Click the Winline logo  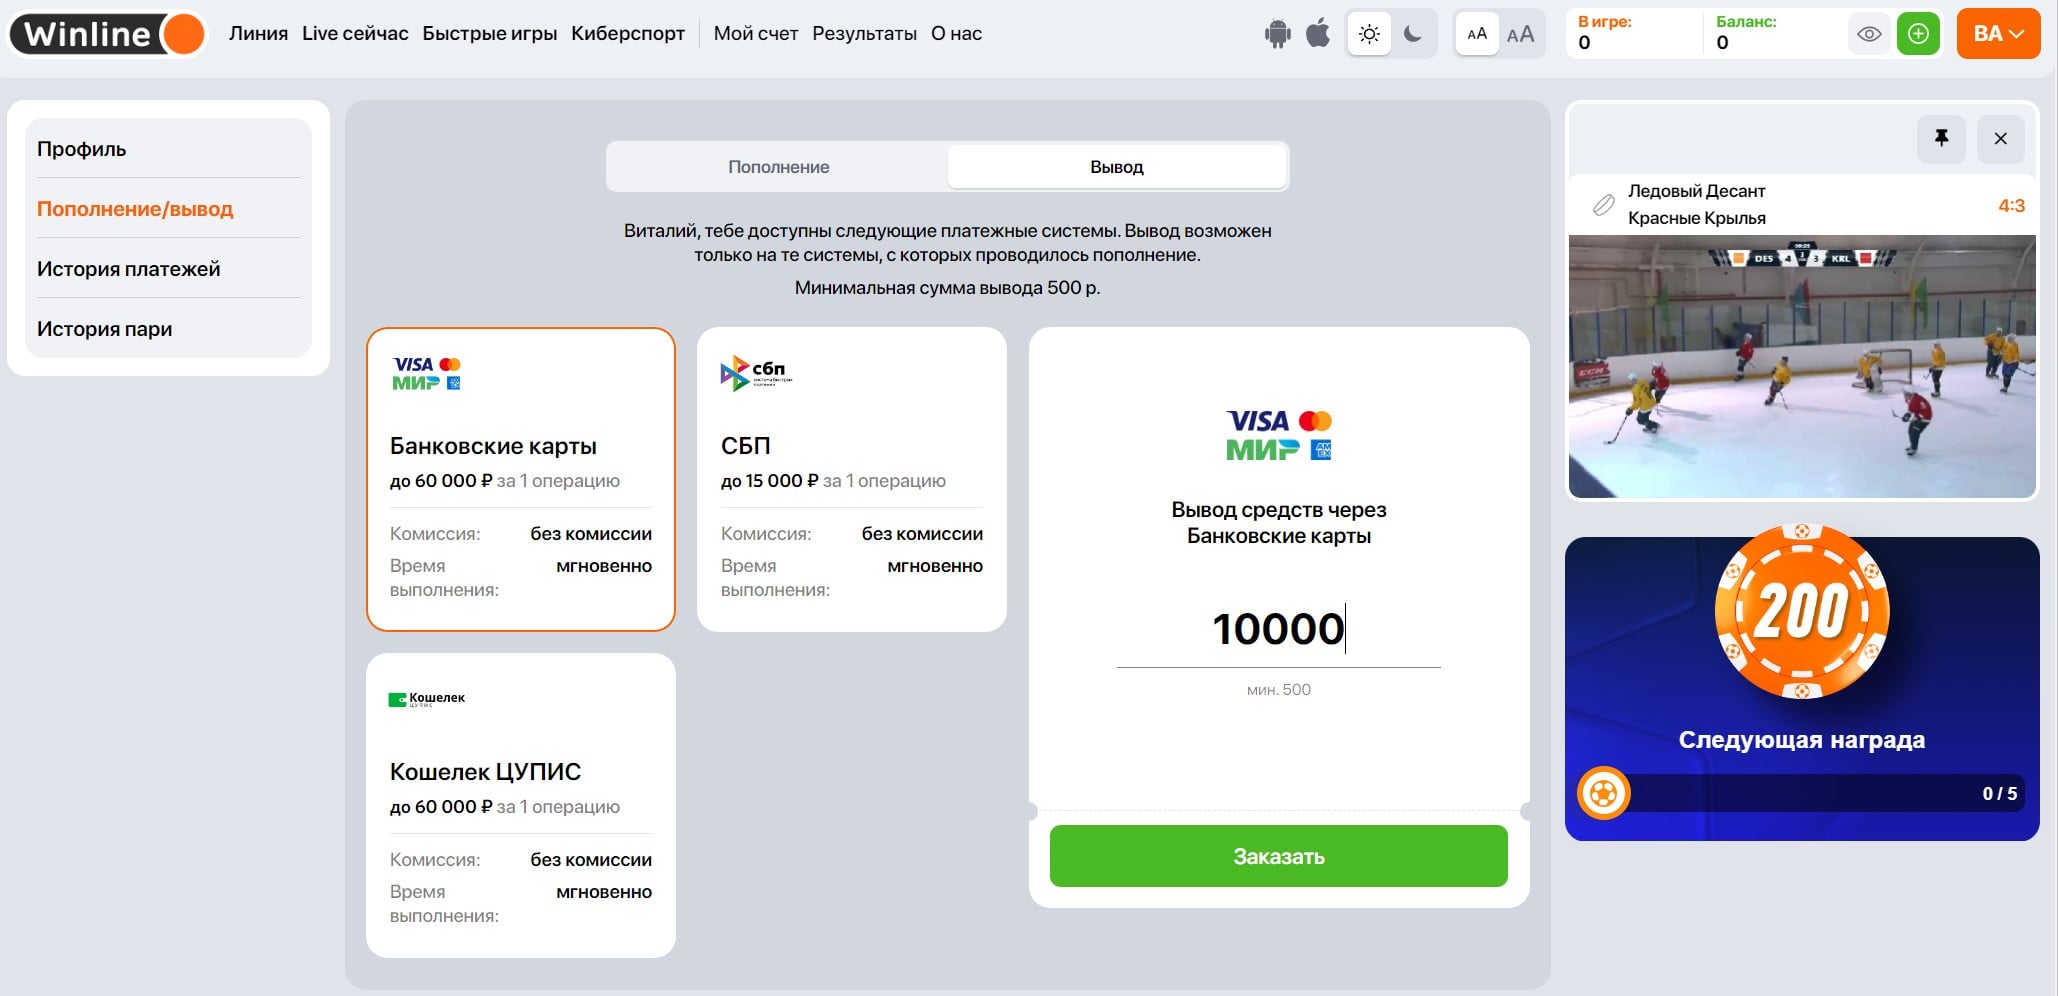(x=107, y=34)
